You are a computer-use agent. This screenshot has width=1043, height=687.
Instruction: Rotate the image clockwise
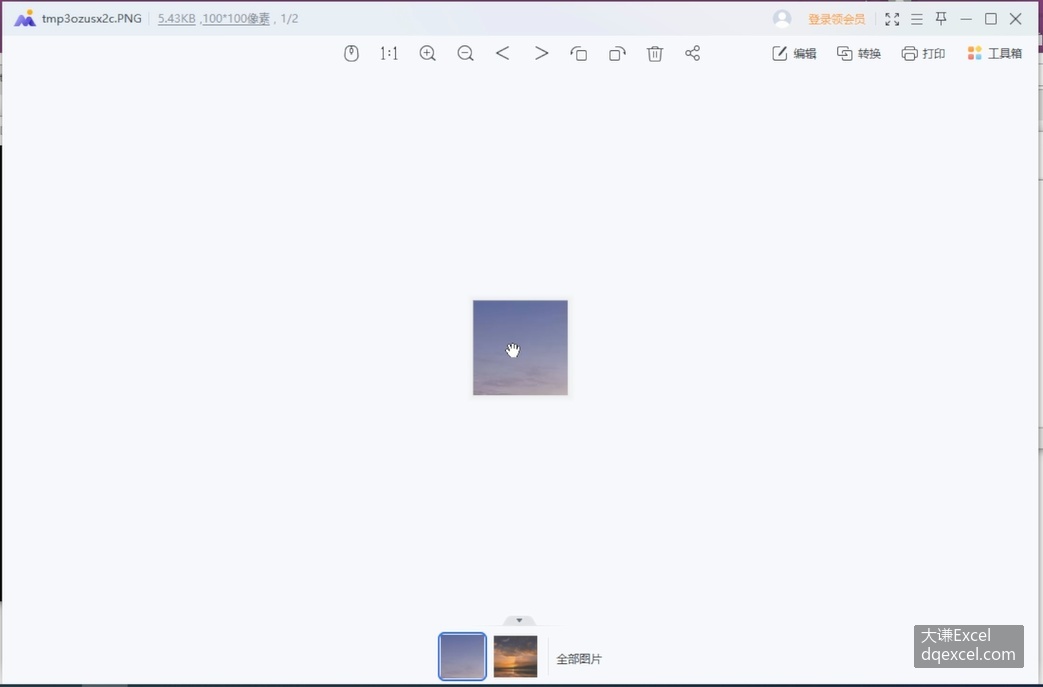(x=617, y=53)
